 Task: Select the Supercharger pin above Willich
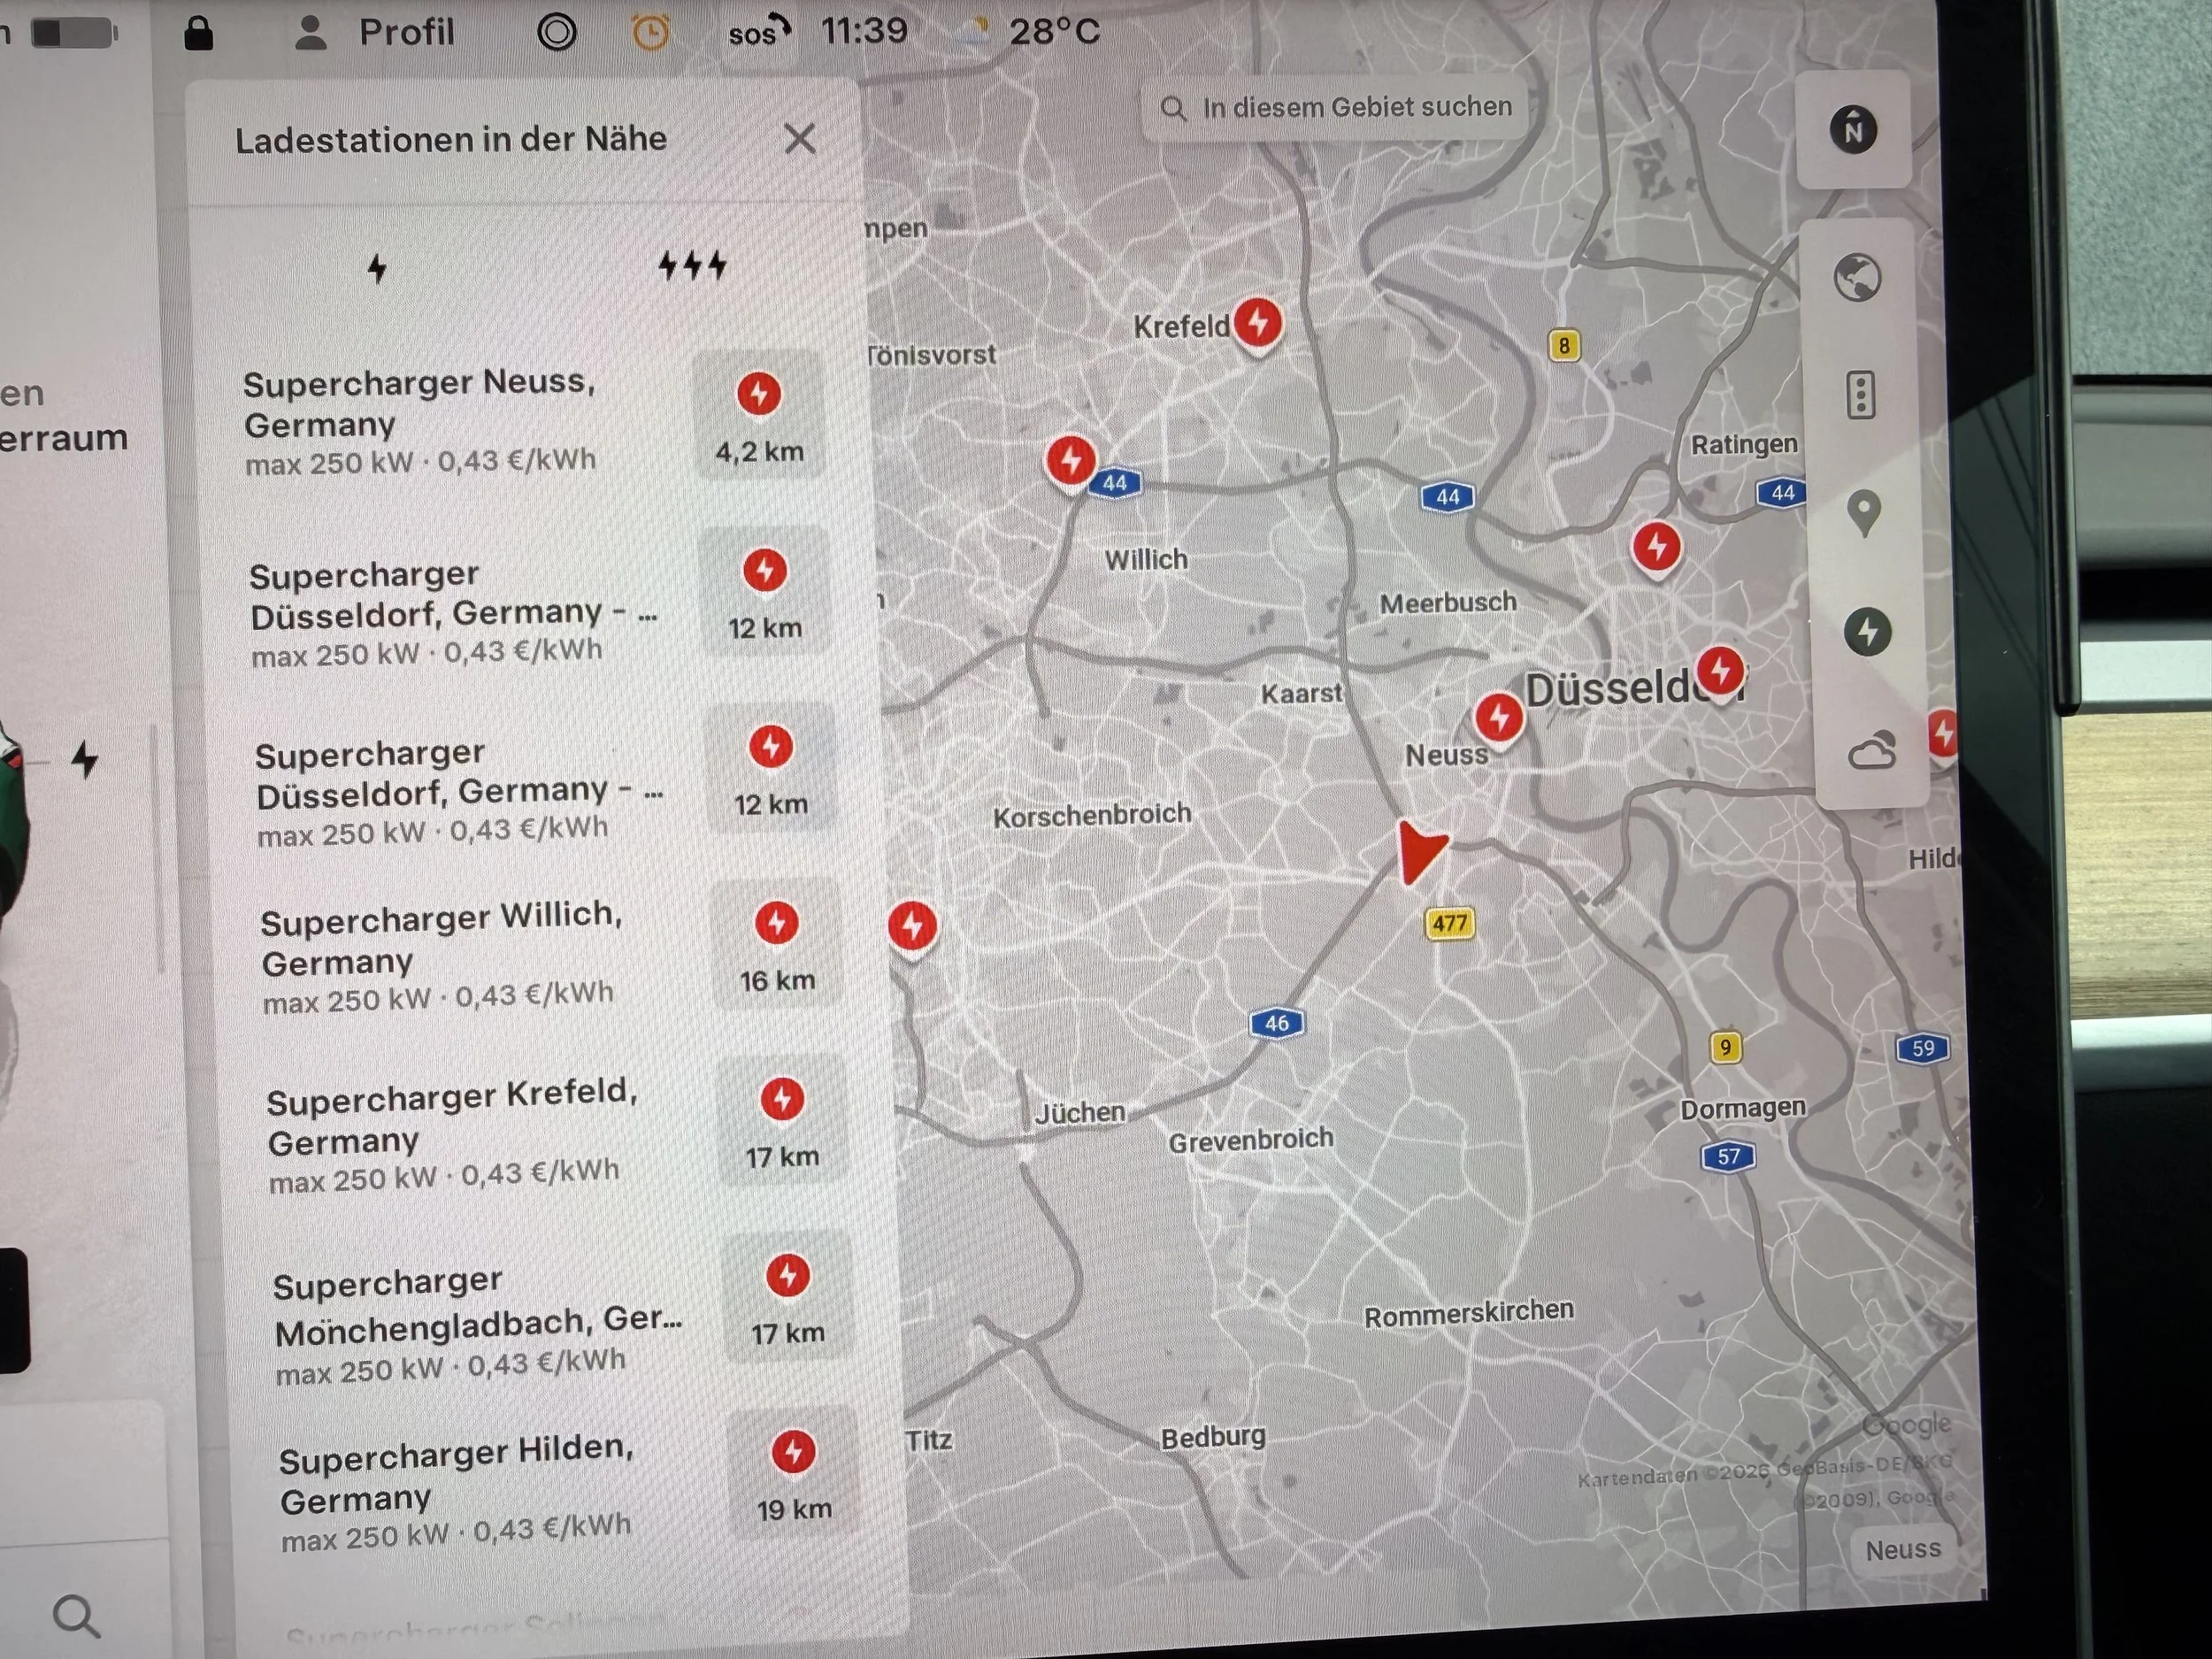1071,462
